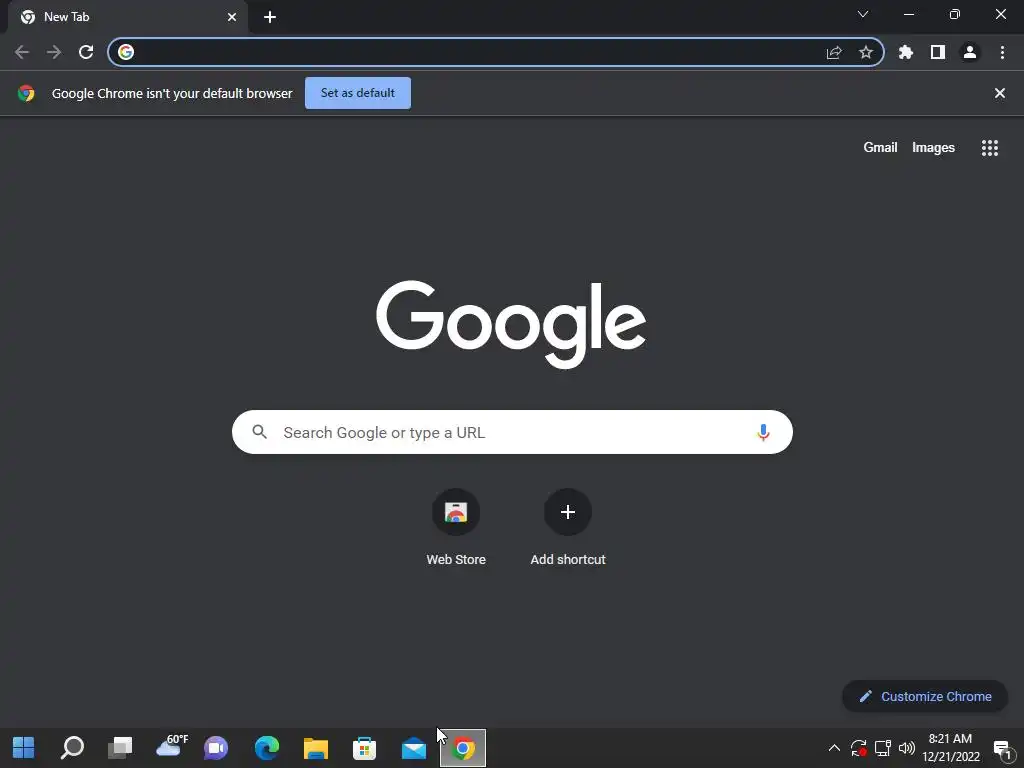The height and width of the screenshot is (768, 1024).
Task: Add a new shortcut tile
Action: (x=568, y=528)
